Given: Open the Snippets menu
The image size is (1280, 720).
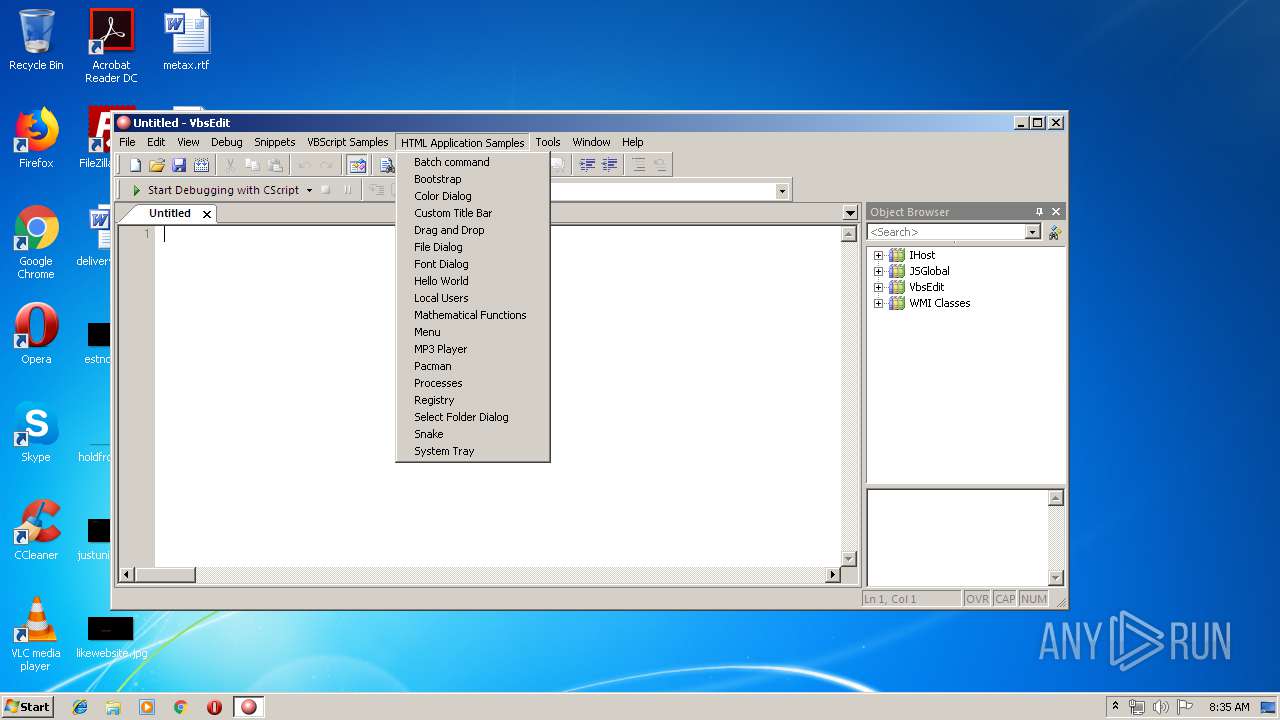Looking at the screenshot, I should pos(274,142).
